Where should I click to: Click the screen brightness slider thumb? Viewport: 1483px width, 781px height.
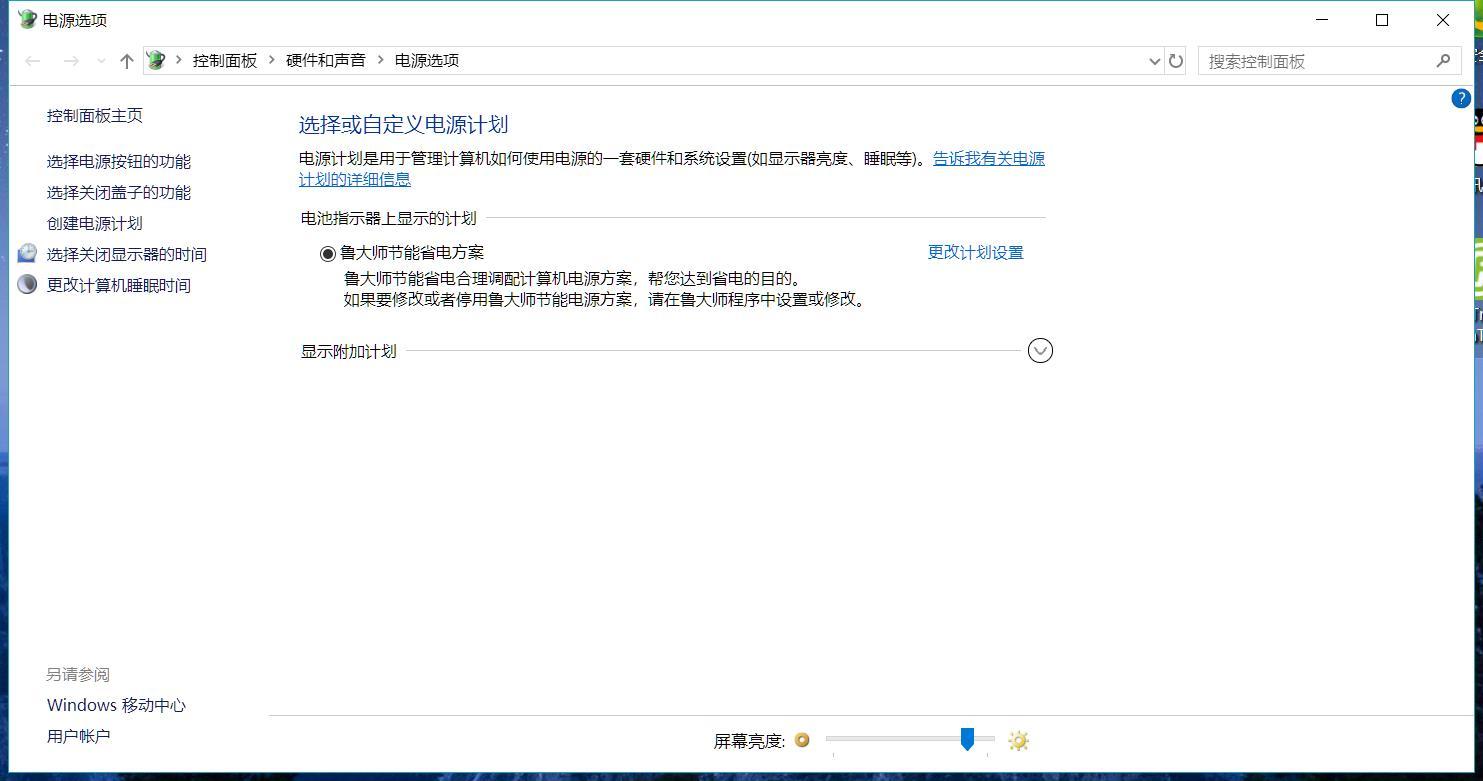967,739
